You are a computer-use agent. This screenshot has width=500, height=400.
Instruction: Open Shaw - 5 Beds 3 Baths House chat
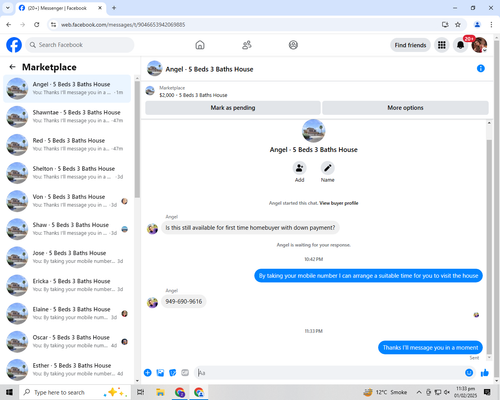[x=67, y=229]
